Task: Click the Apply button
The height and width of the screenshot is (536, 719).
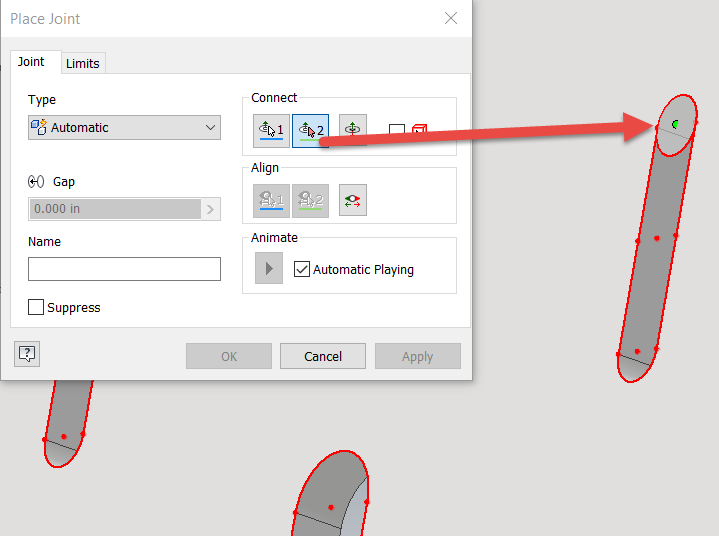Action: coord(418,356)
